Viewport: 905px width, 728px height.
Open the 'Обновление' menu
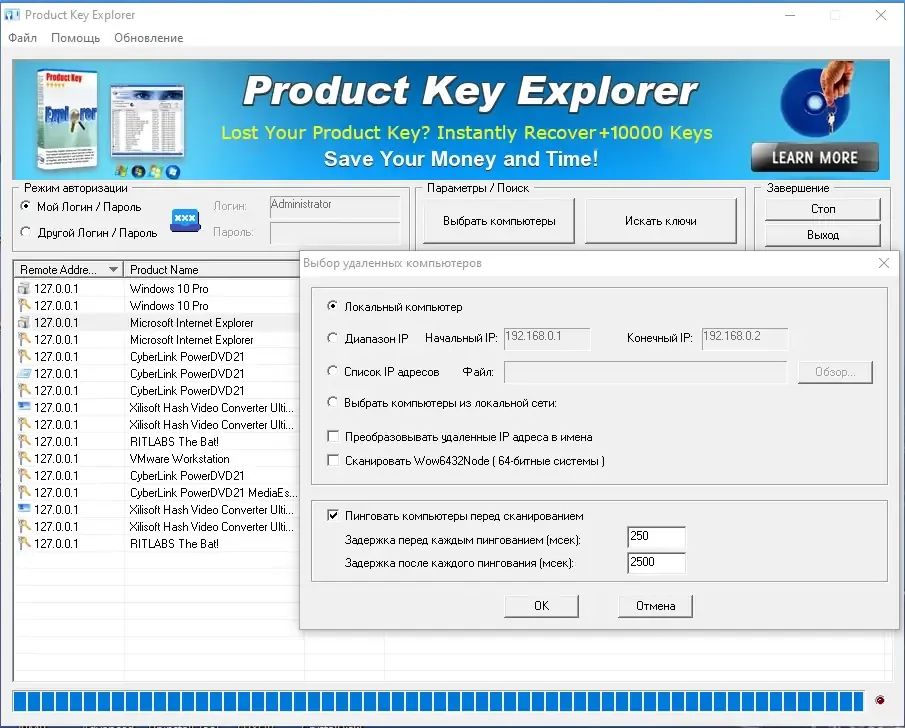pos(148,38)
